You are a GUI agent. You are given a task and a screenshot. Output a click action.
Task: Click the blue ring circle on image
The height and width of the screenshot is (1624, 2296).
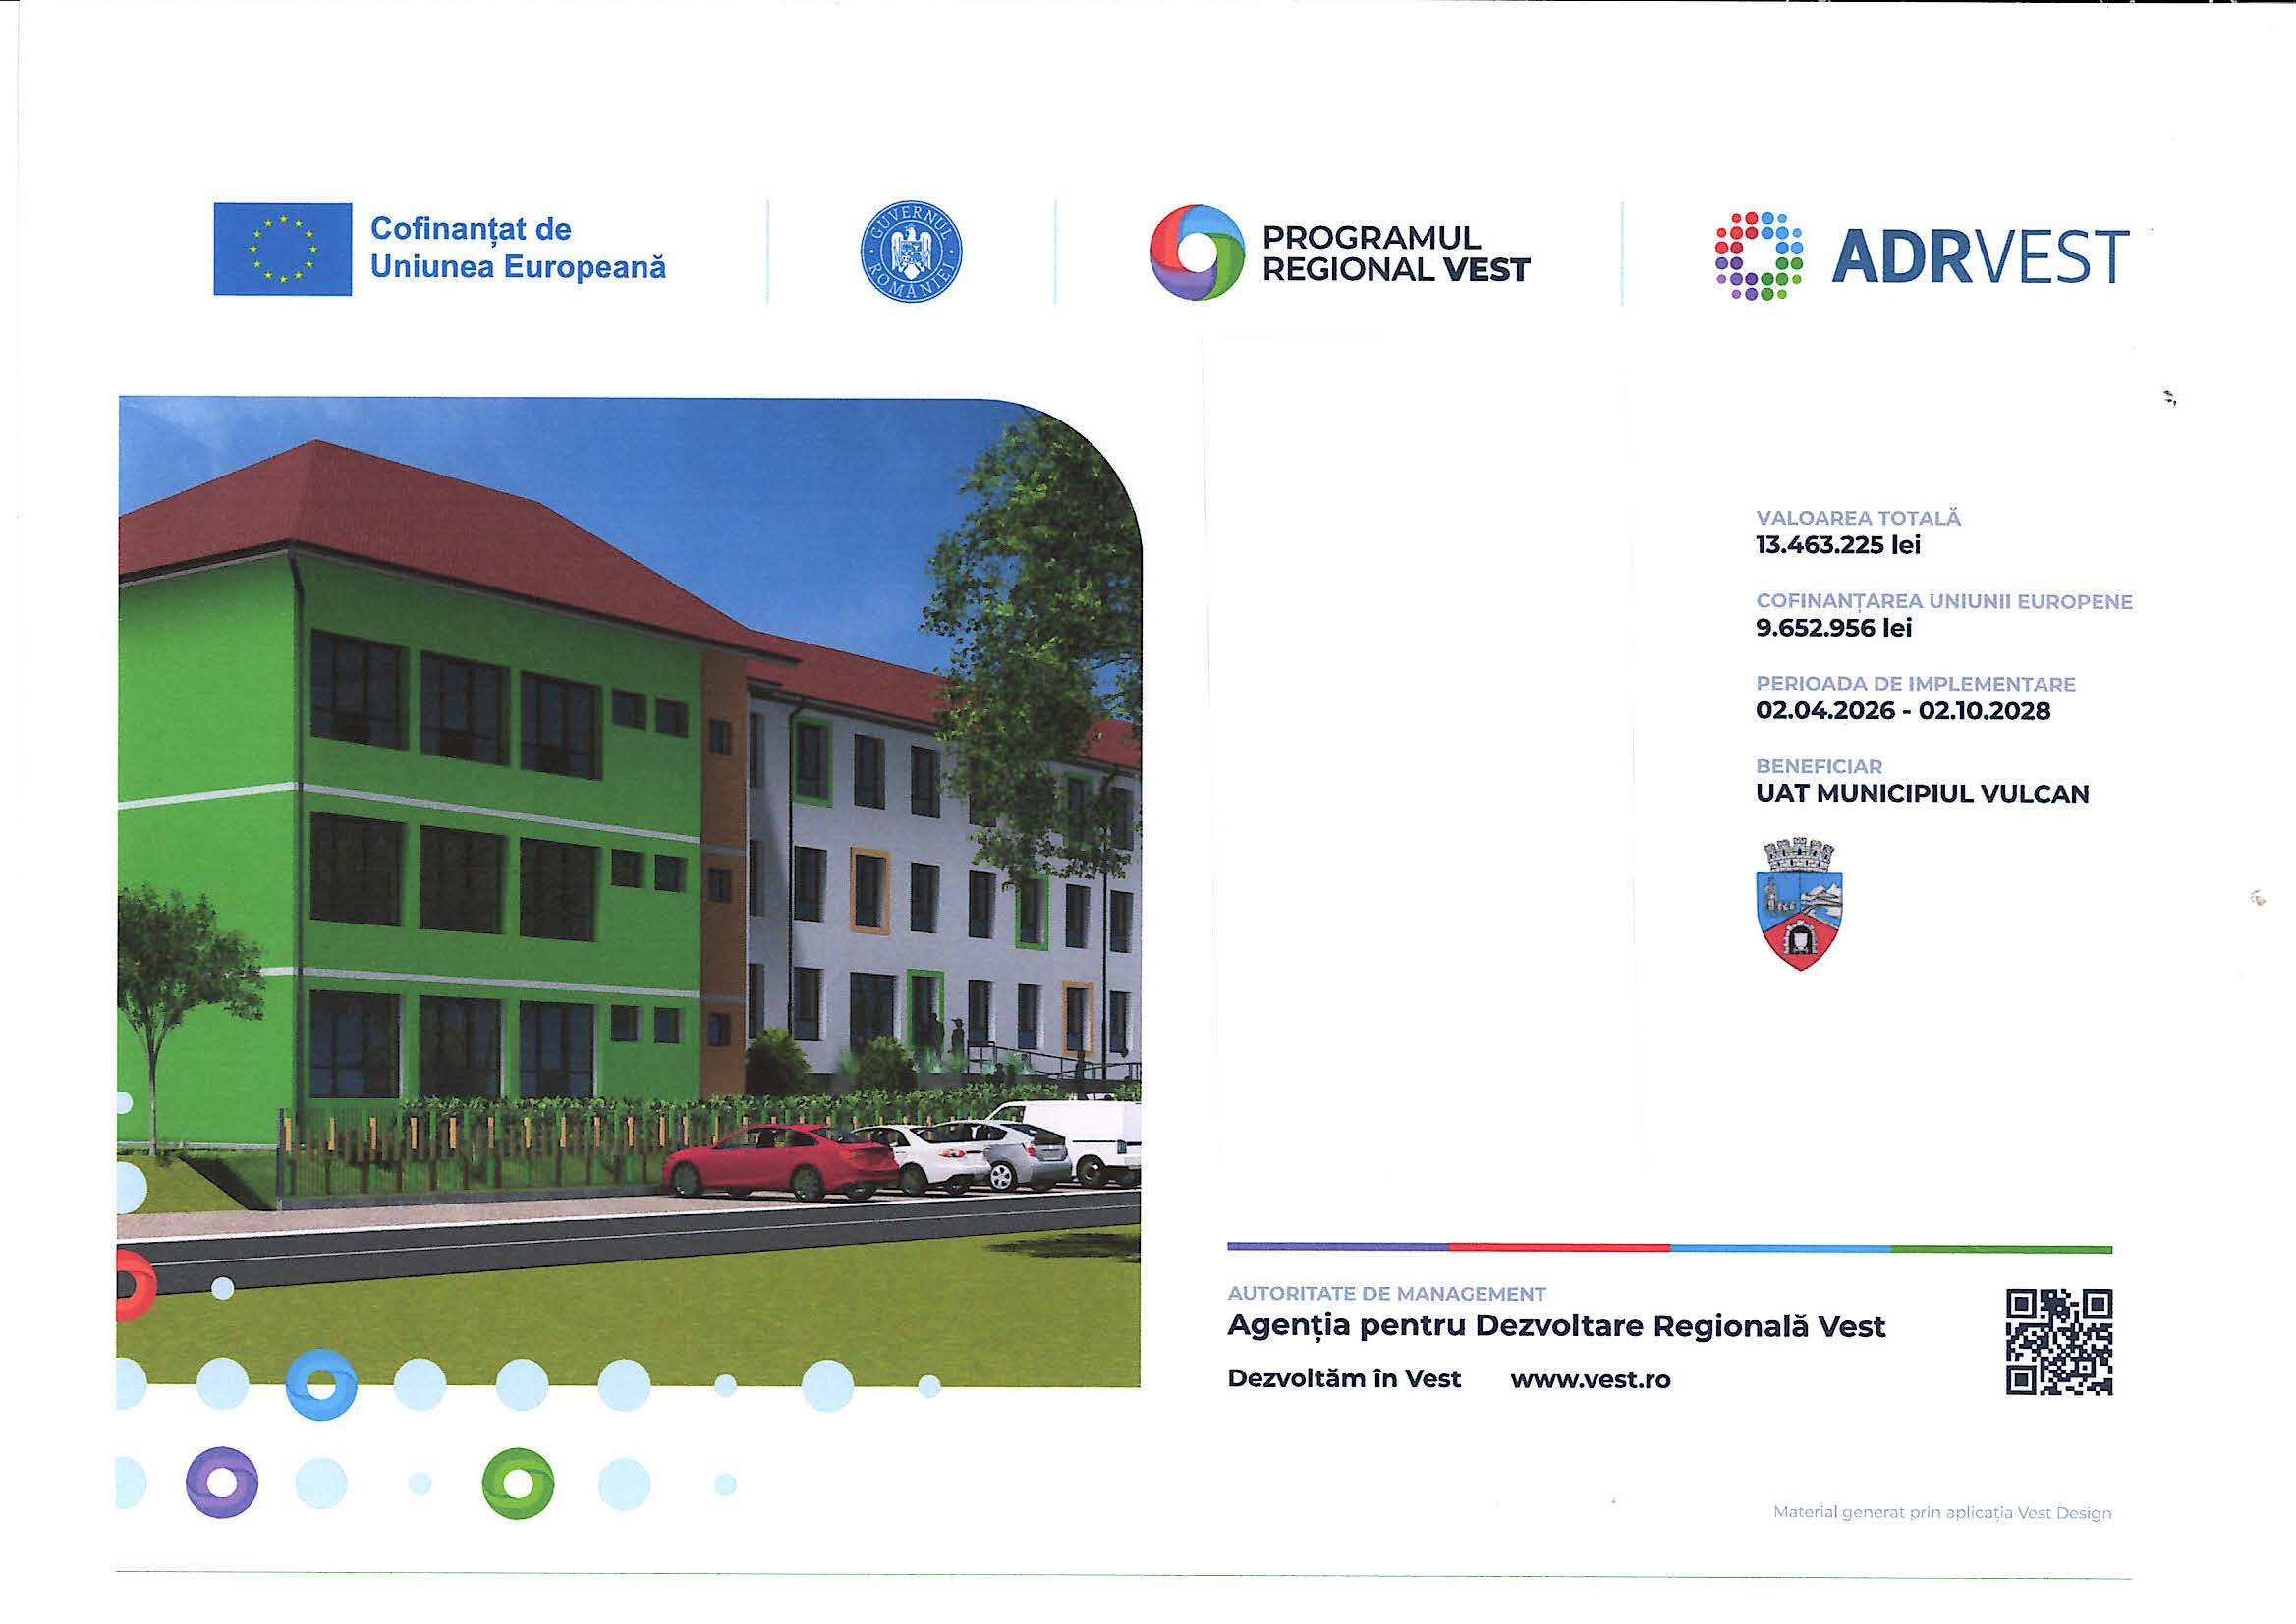(321, 1384)
